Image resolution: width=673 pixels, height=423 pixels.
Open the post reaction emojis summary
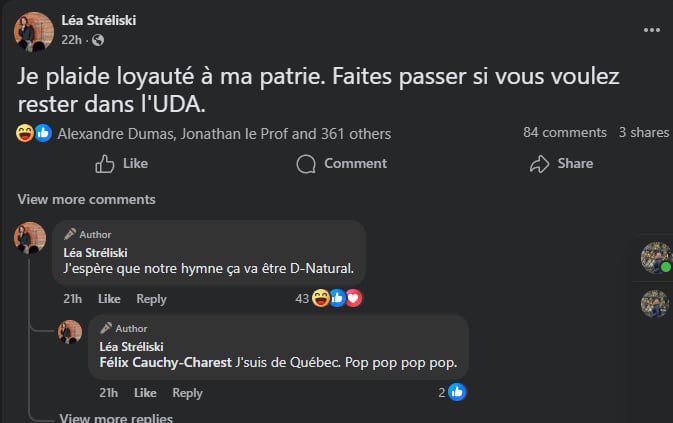[34, 133]
